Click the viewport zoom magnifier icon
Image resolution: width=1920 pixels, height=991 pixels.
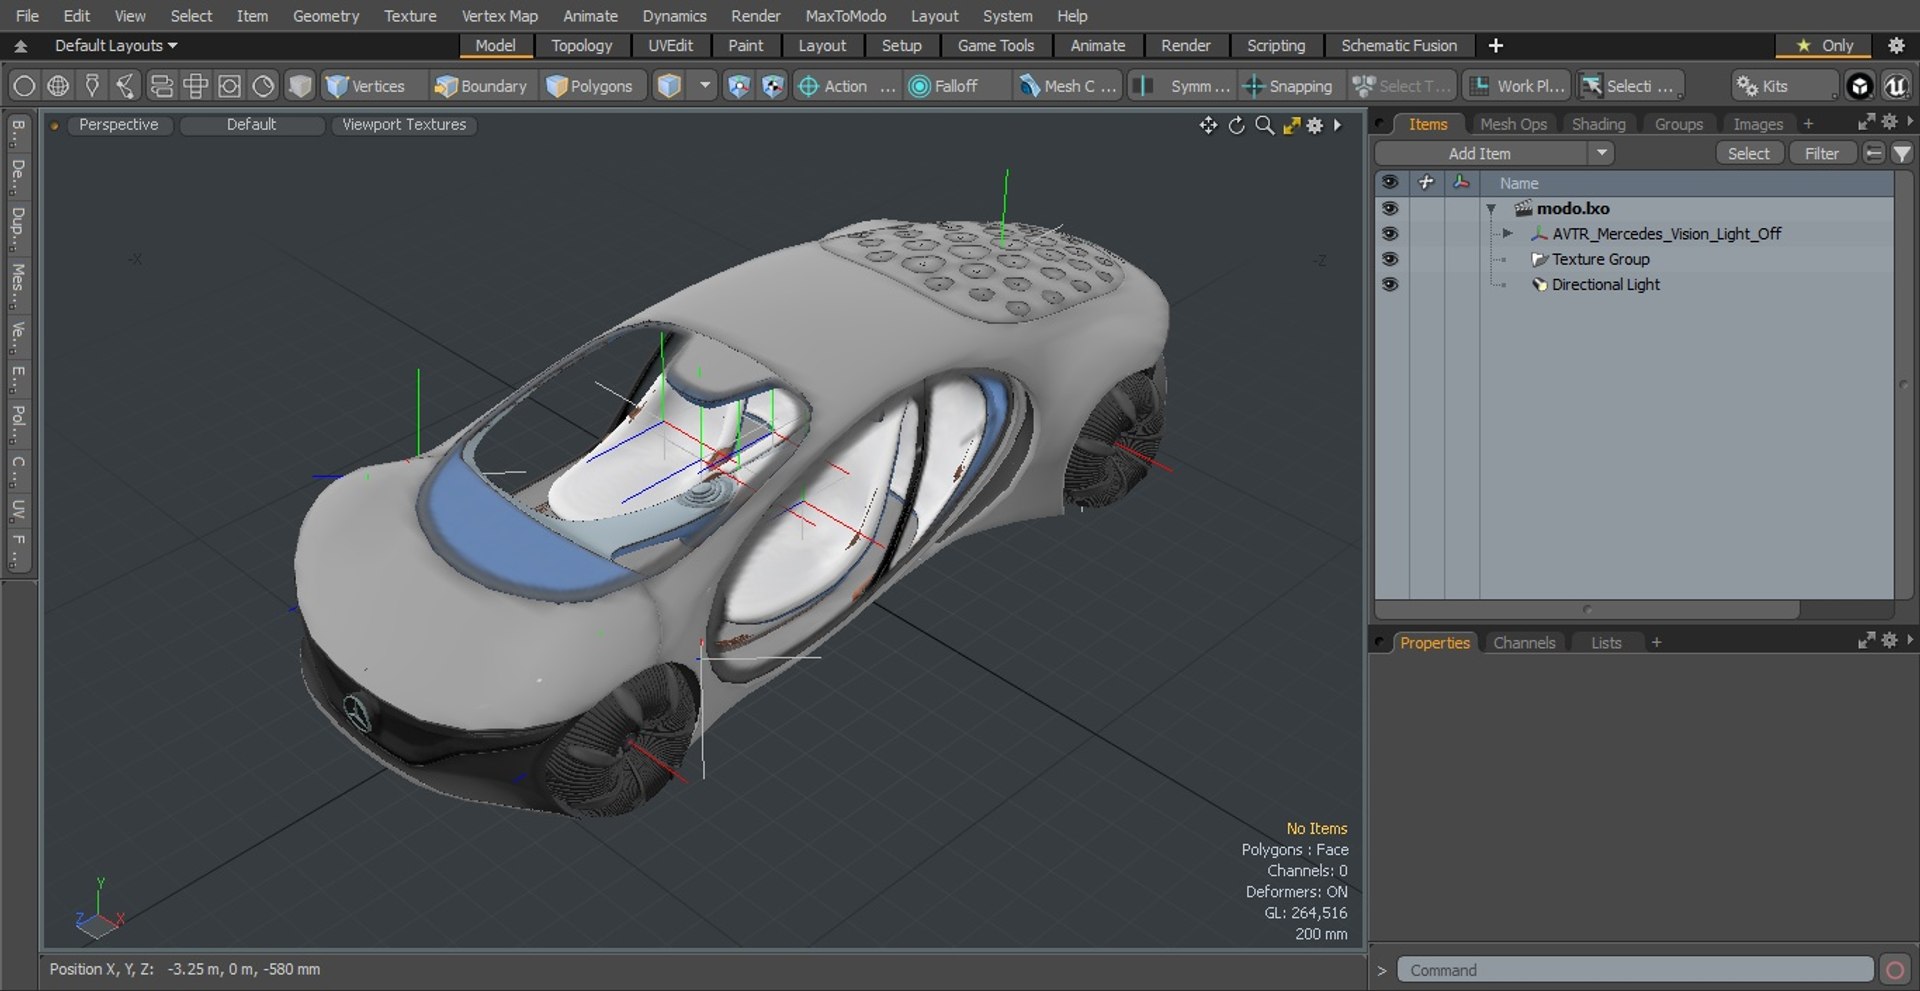tap(1264, 125)
